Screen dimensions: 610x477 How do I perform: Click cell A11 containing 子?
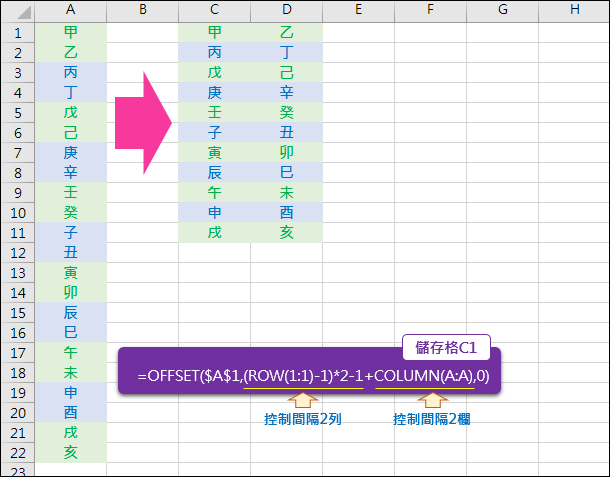coord(70,233)
